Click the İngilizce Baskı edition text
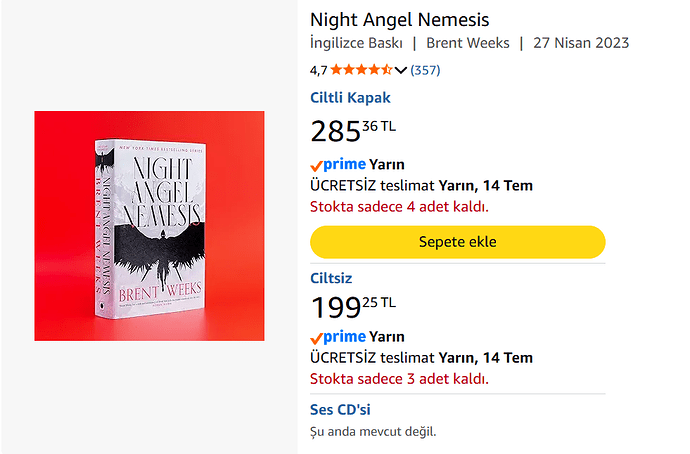The image size is (690, 454). (x=356, y=43)
